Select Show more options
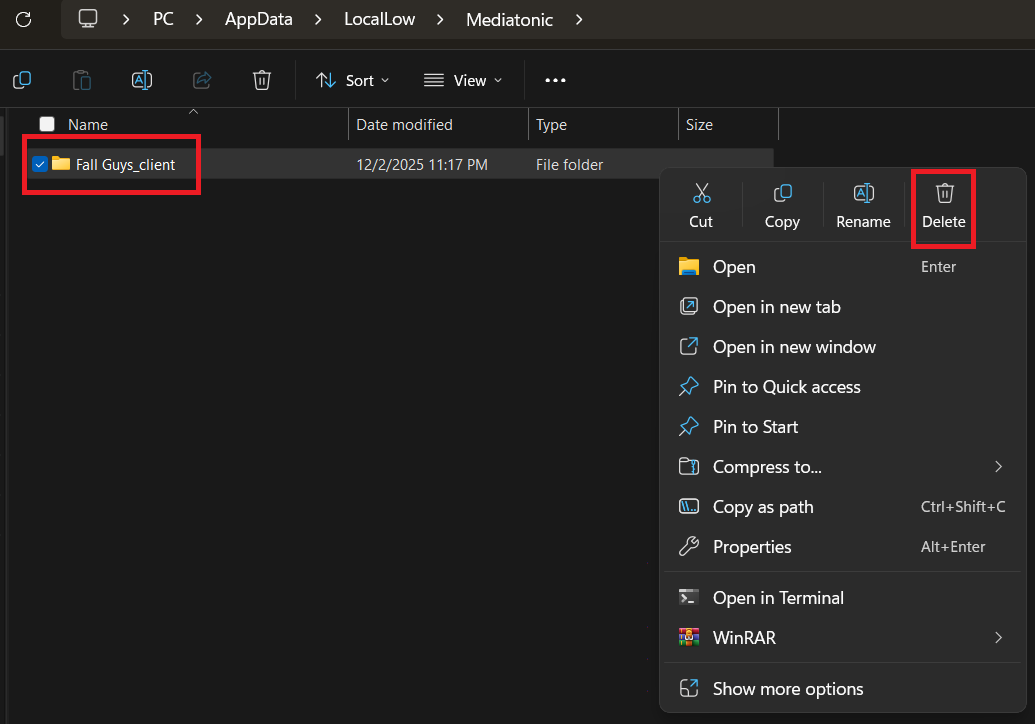Screen dimensions: 1035x724 click(x=788, y=688)
